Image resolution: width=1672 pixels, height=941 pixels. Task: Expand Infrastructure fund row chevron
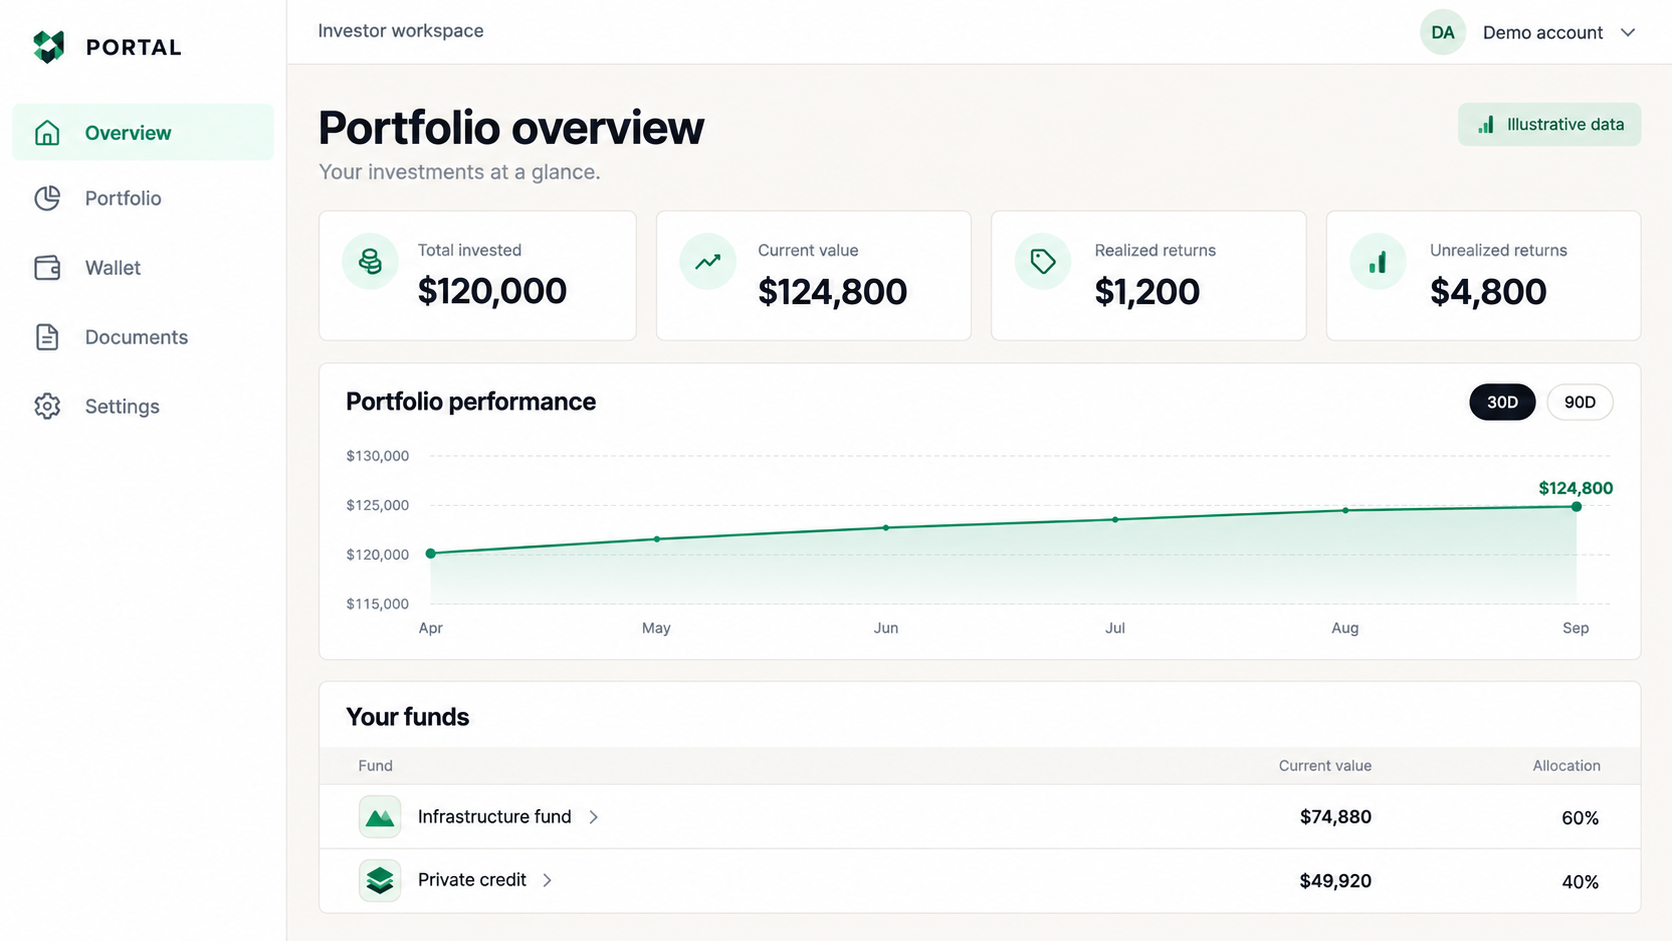[x=594, y=817]
